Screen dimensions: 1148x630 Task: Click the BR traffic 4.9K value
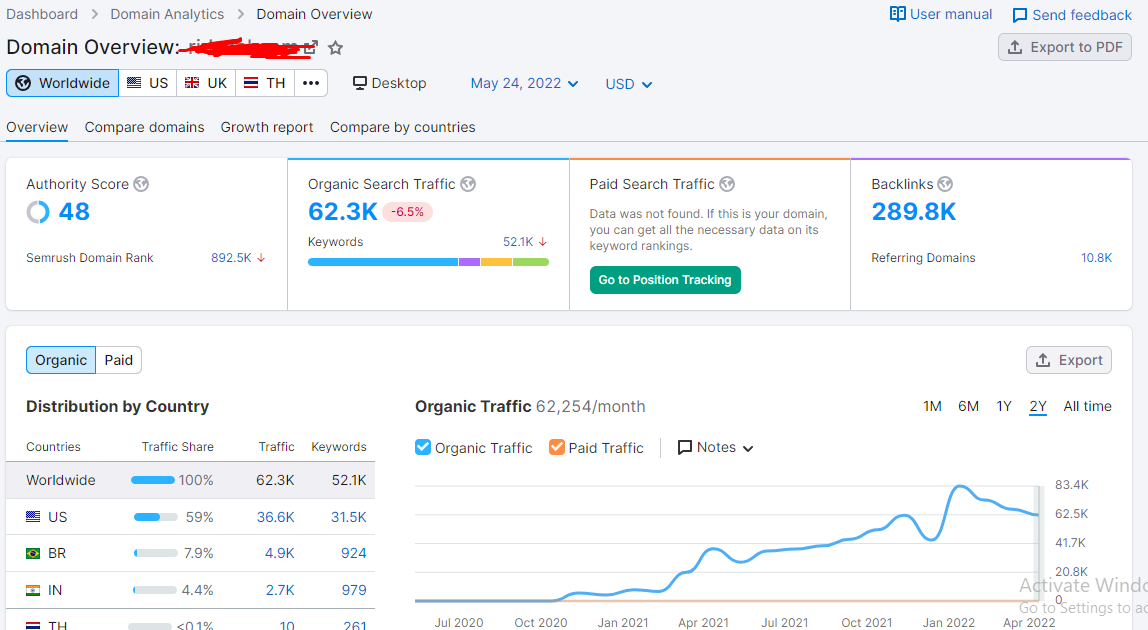pos(280,553)
